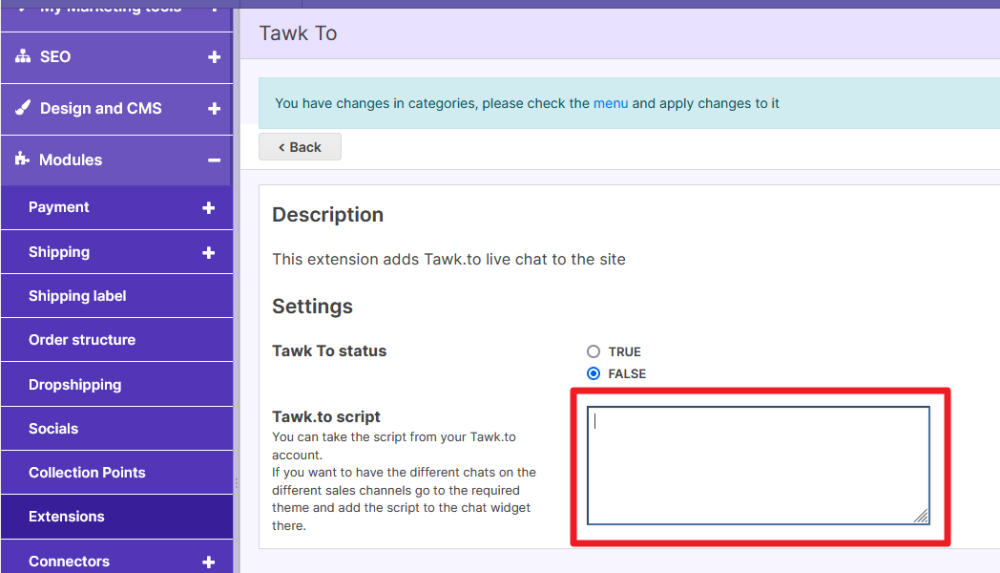Click the Tawk To status label
Image resolution: width=1000 pixels, height=573 pixels.
click(x=329, y=351)
